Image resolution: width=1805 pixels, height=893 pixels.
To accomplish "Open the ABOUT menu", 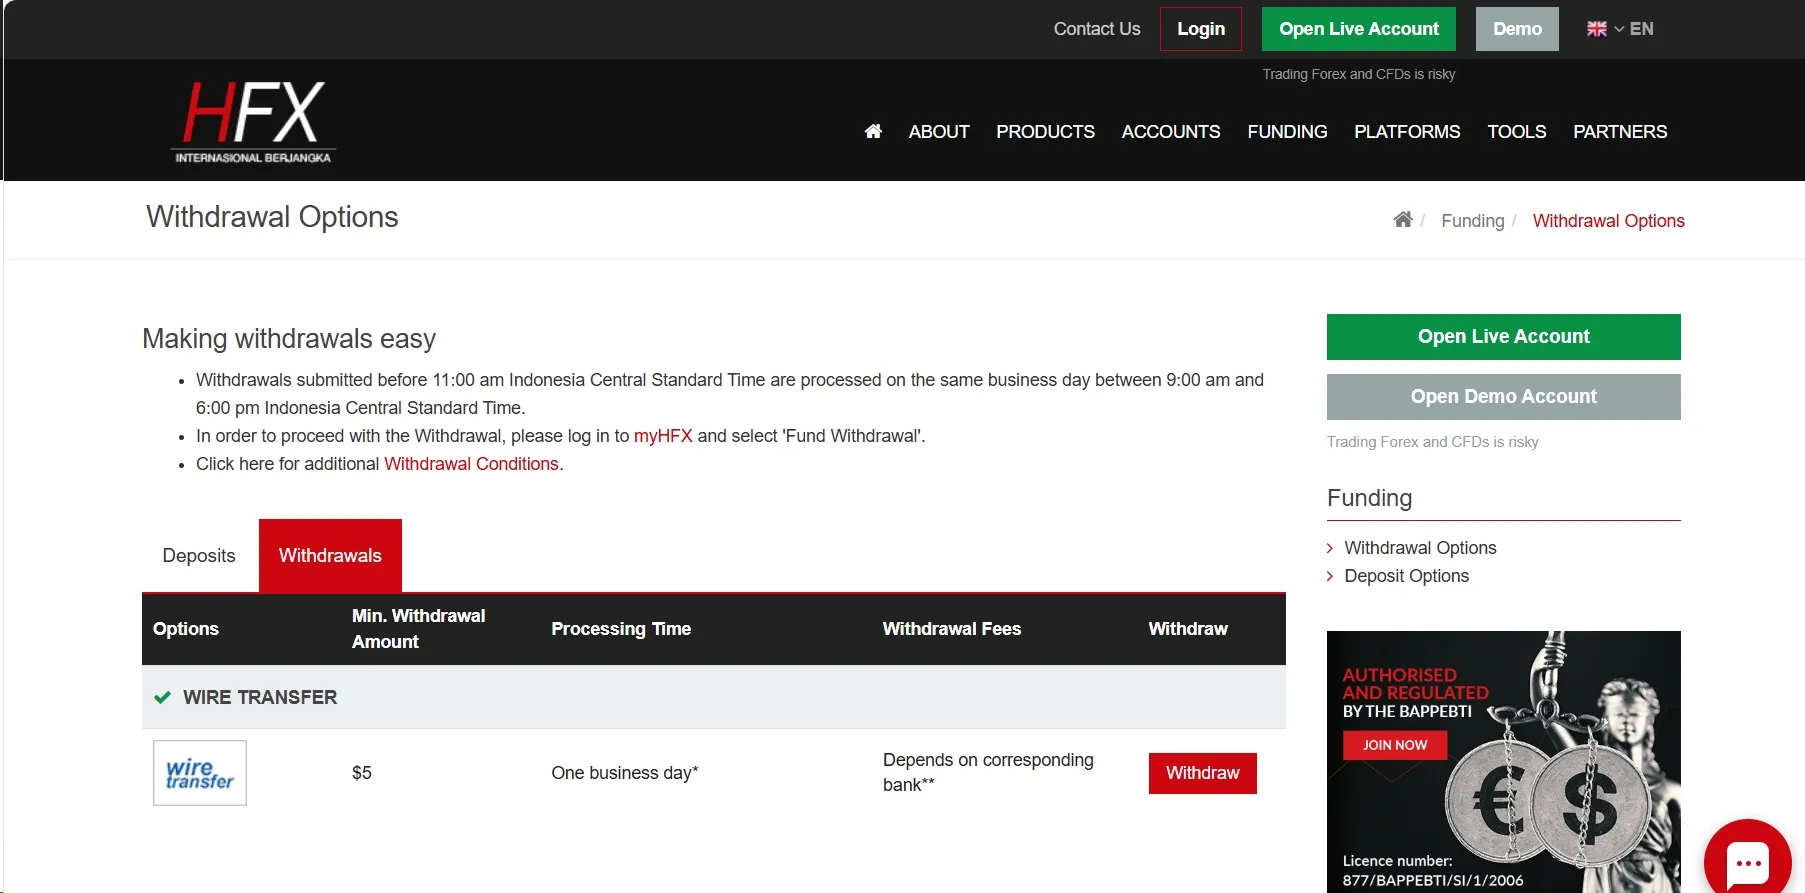I will pyautogui.click(x=939, y=132).
